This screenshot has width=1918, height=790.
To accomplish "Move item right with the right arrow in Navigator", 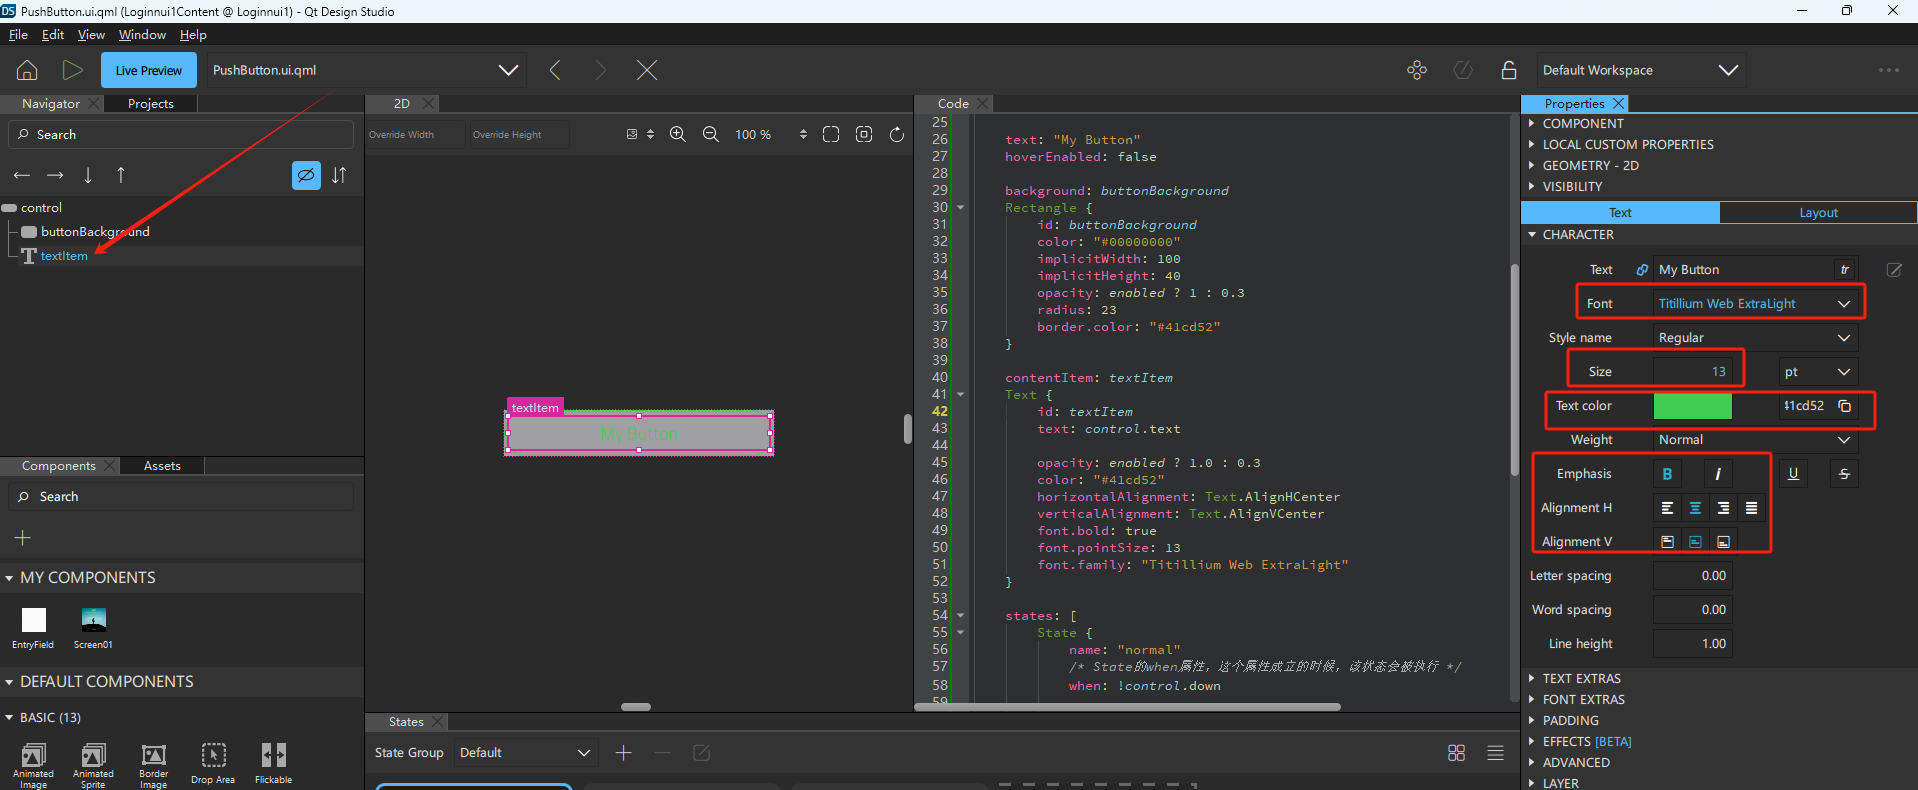I will tap(55, 175).
